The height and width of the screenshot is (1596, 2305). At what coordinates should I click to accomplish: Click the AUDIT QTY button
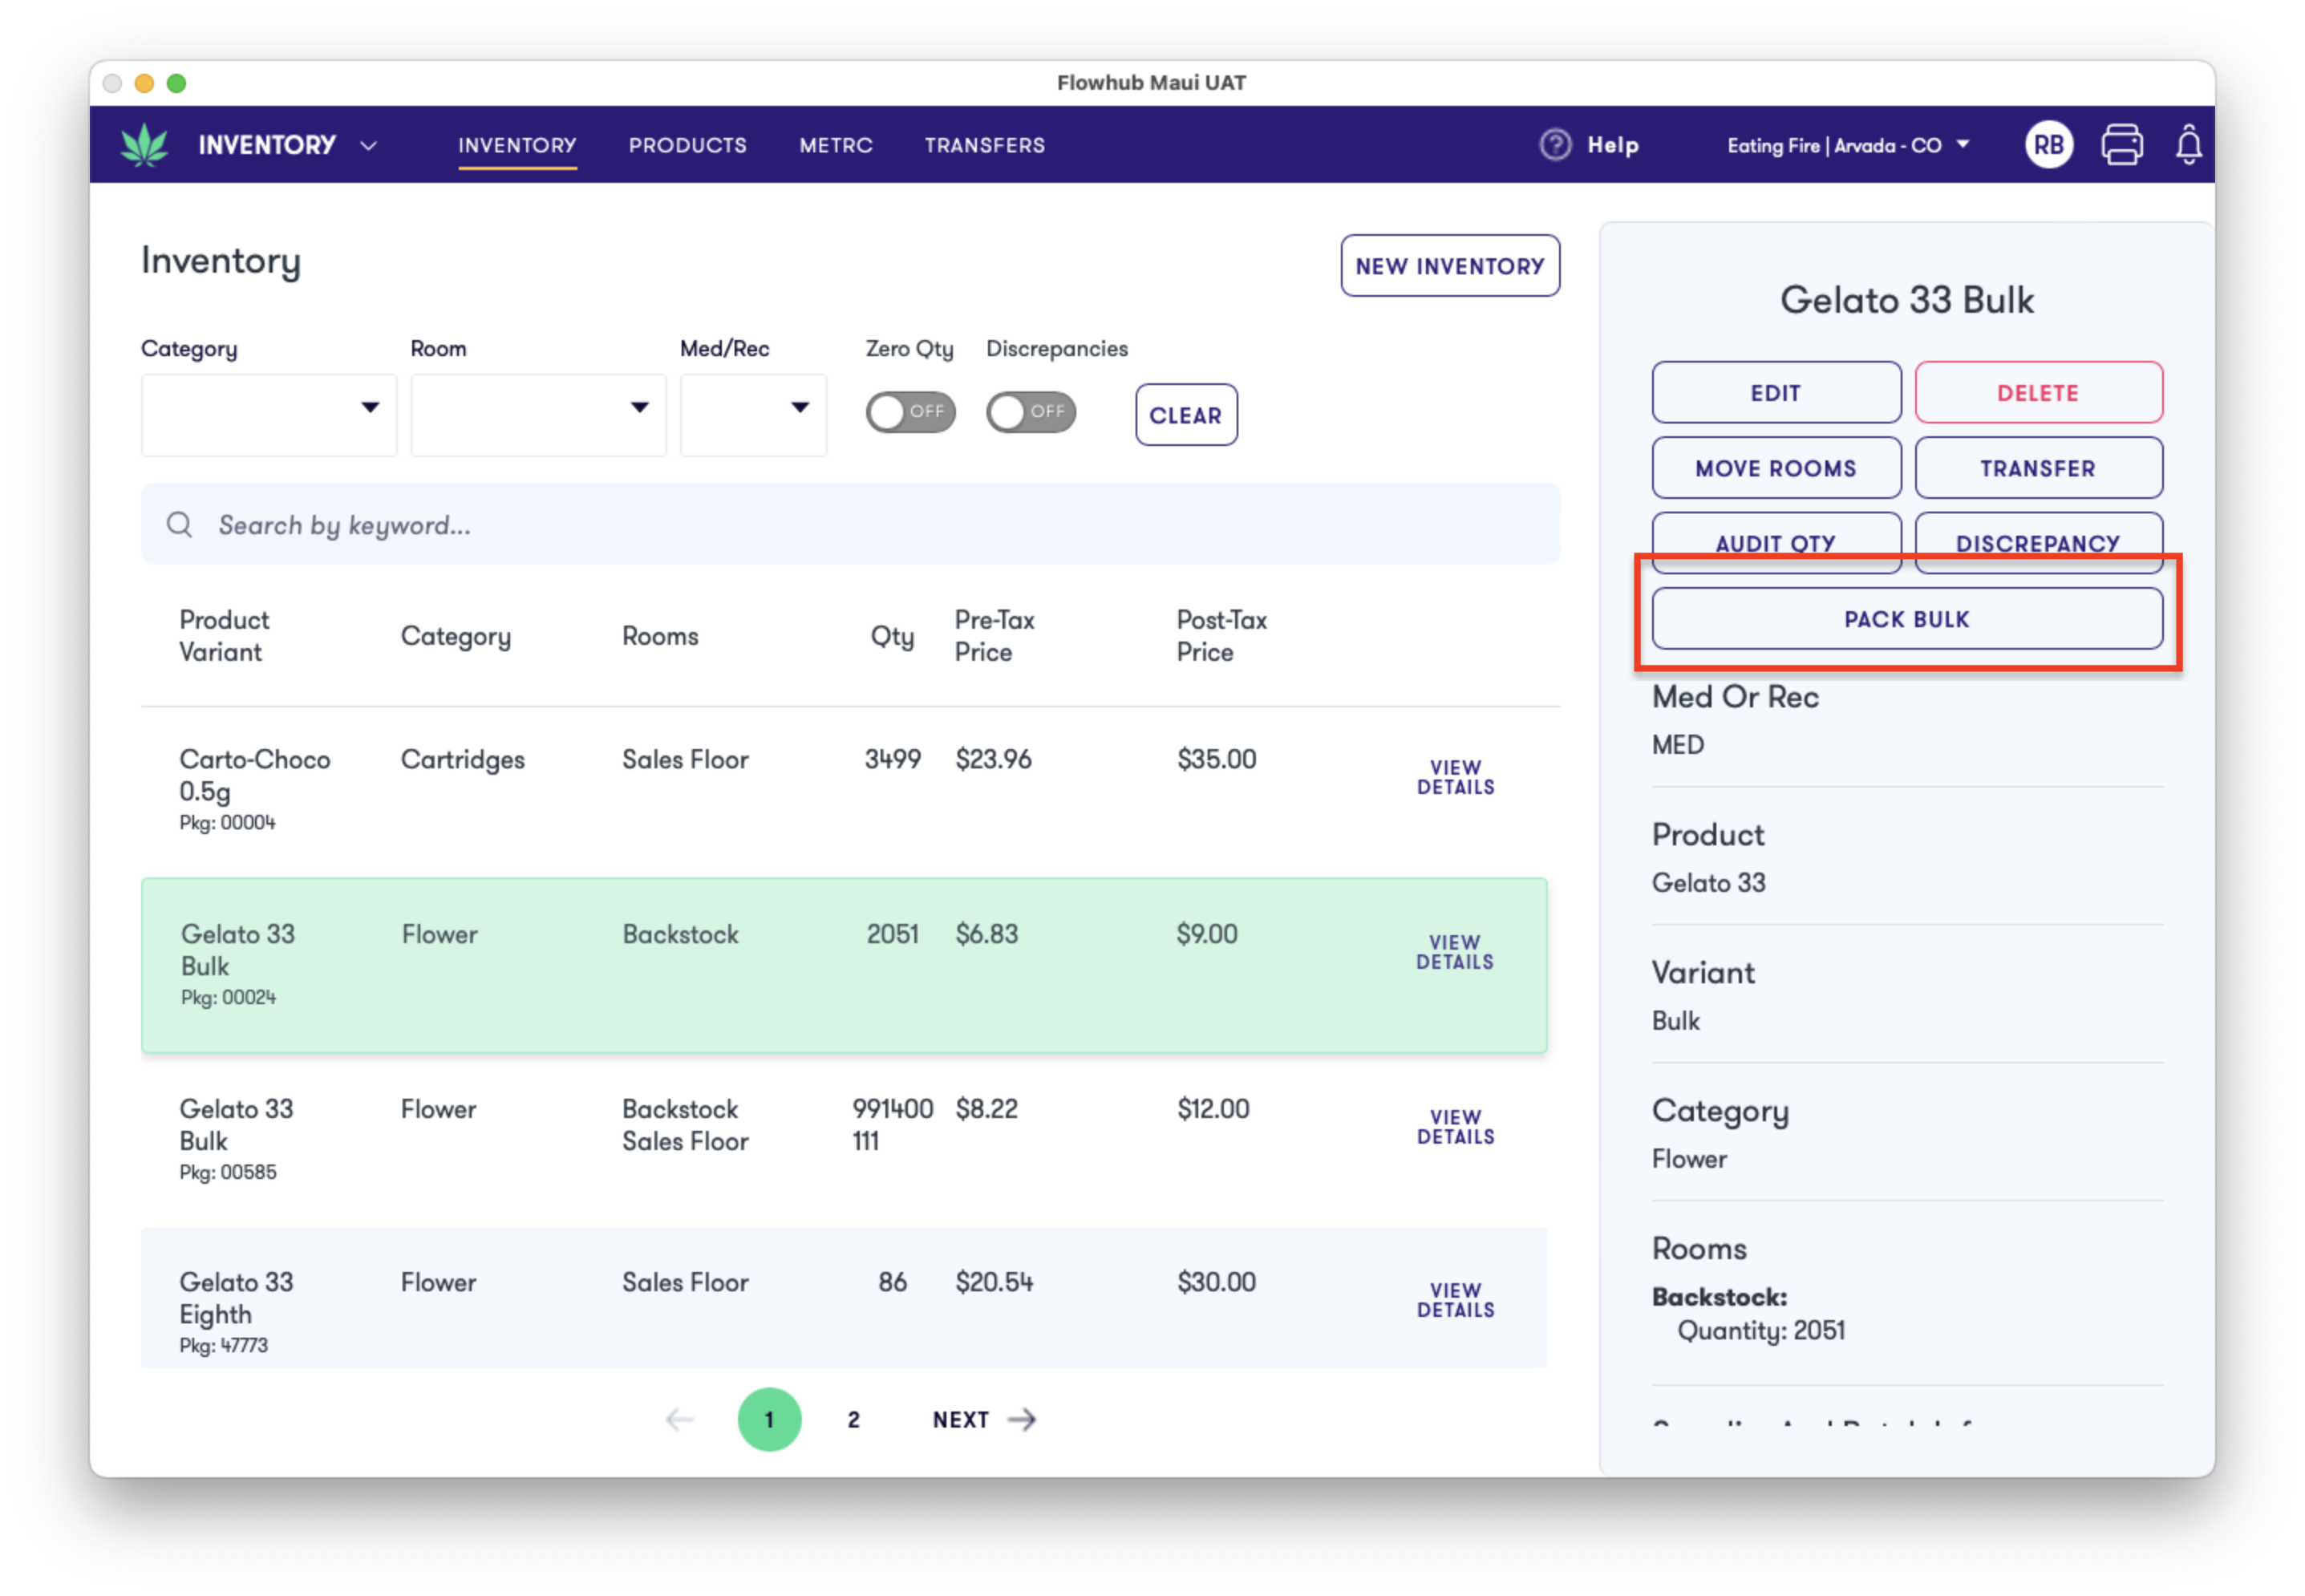tap(1776, 543)
